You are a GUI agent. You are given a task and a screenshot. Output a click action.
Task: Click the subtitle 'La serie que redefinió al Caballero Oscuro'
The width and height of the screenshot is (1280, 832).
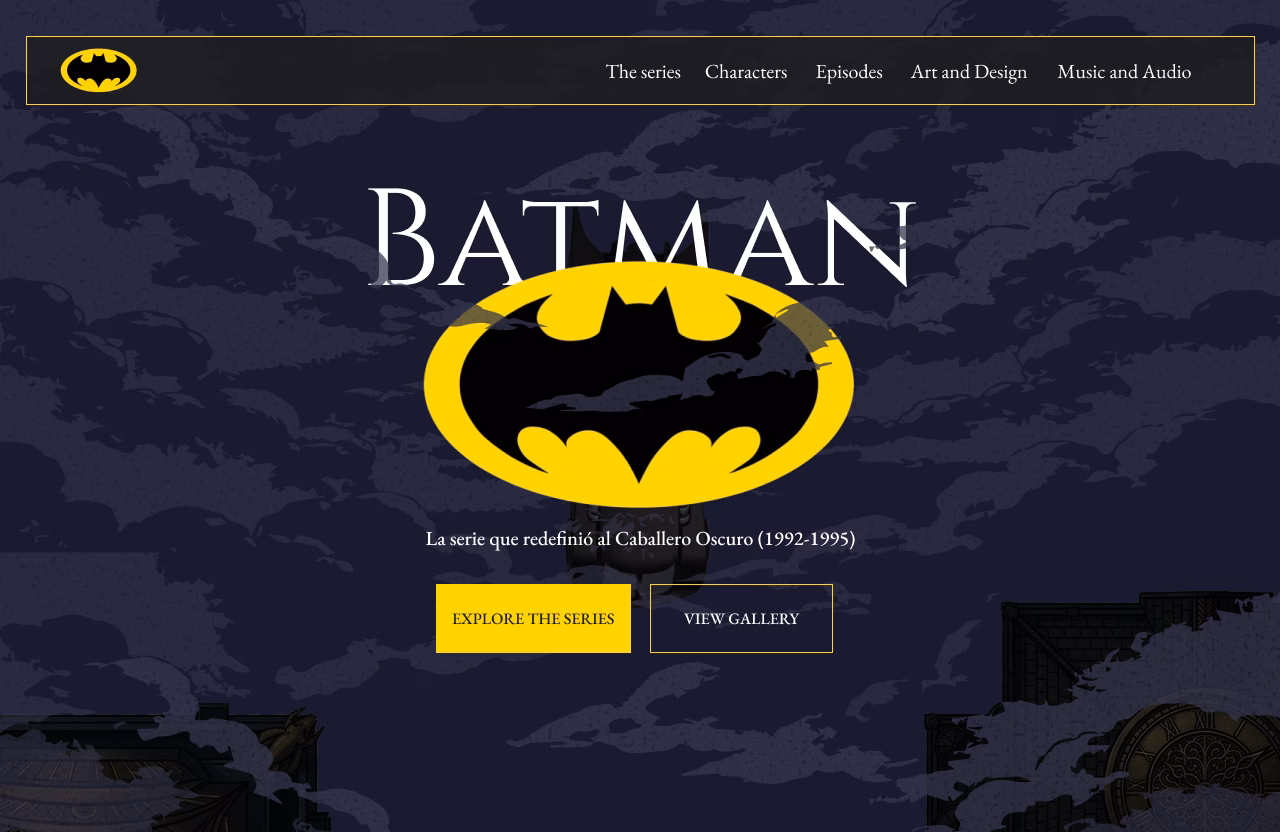(x=640, y=539)
